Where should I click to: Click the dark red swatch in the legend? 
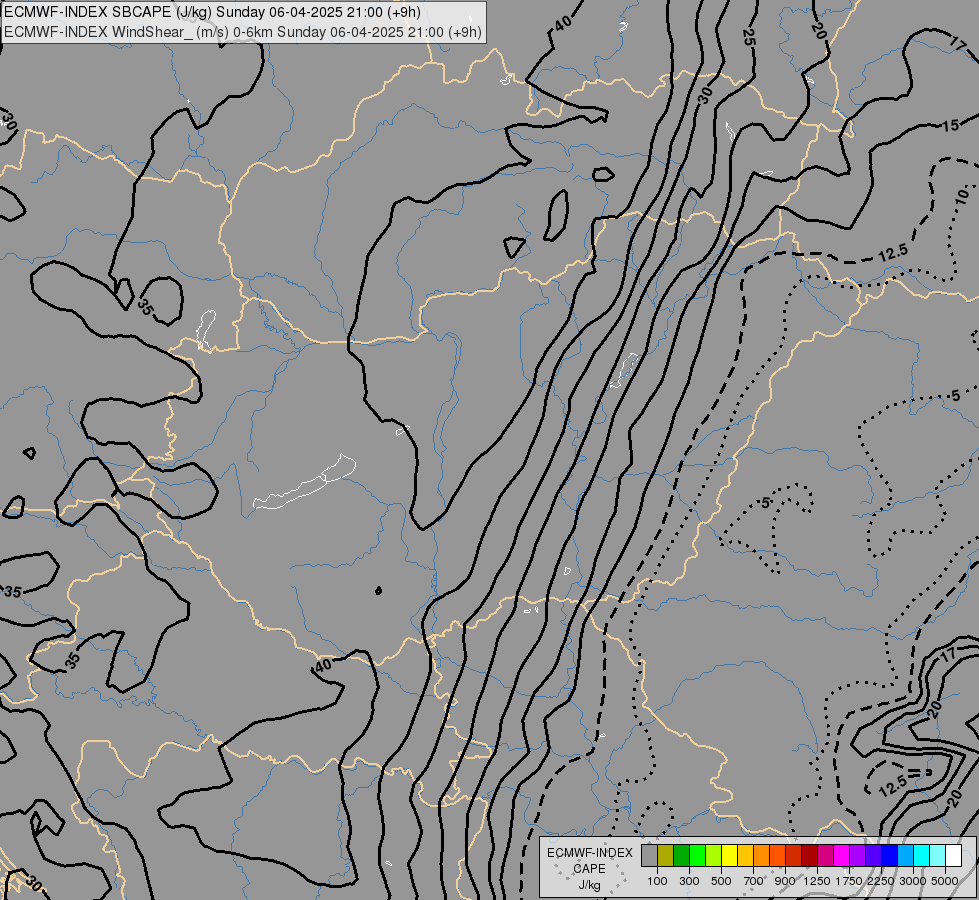tap(810, 855)
